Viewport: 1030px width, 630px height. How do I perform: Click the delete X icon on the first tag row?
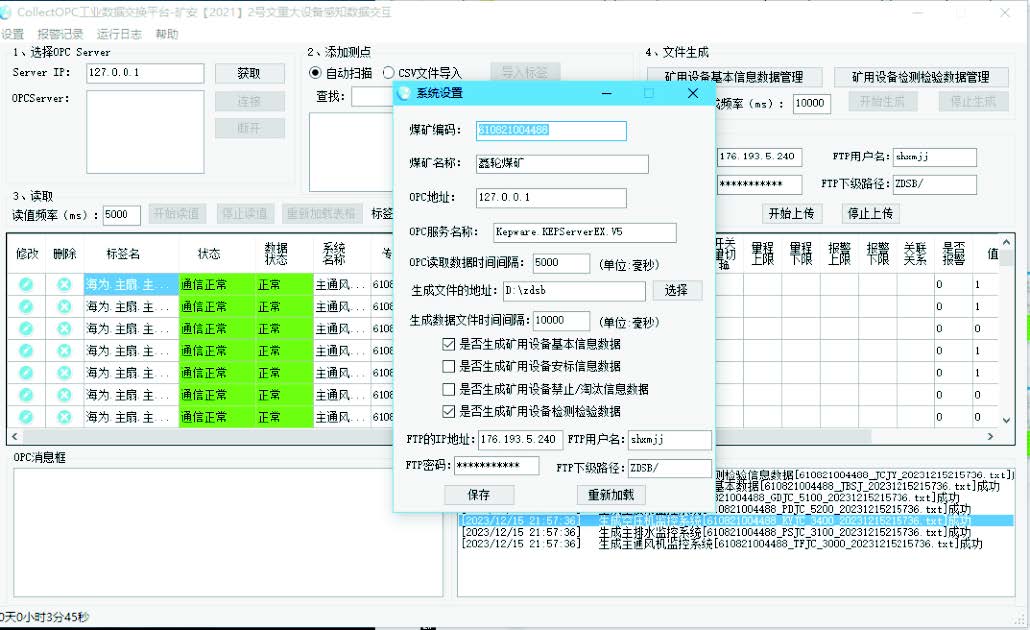click(62, 282)
